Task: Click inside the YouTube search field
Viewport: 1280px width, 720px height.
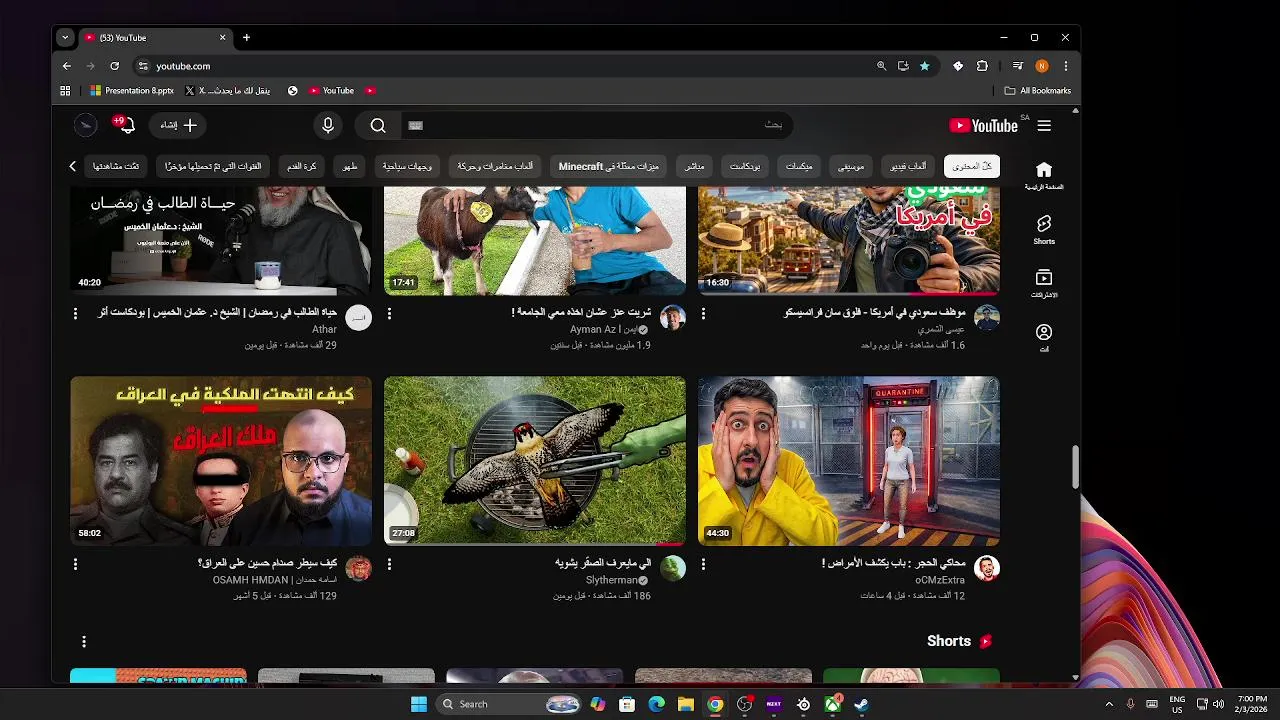Action: pyautogui.click(x=600, y=125)
